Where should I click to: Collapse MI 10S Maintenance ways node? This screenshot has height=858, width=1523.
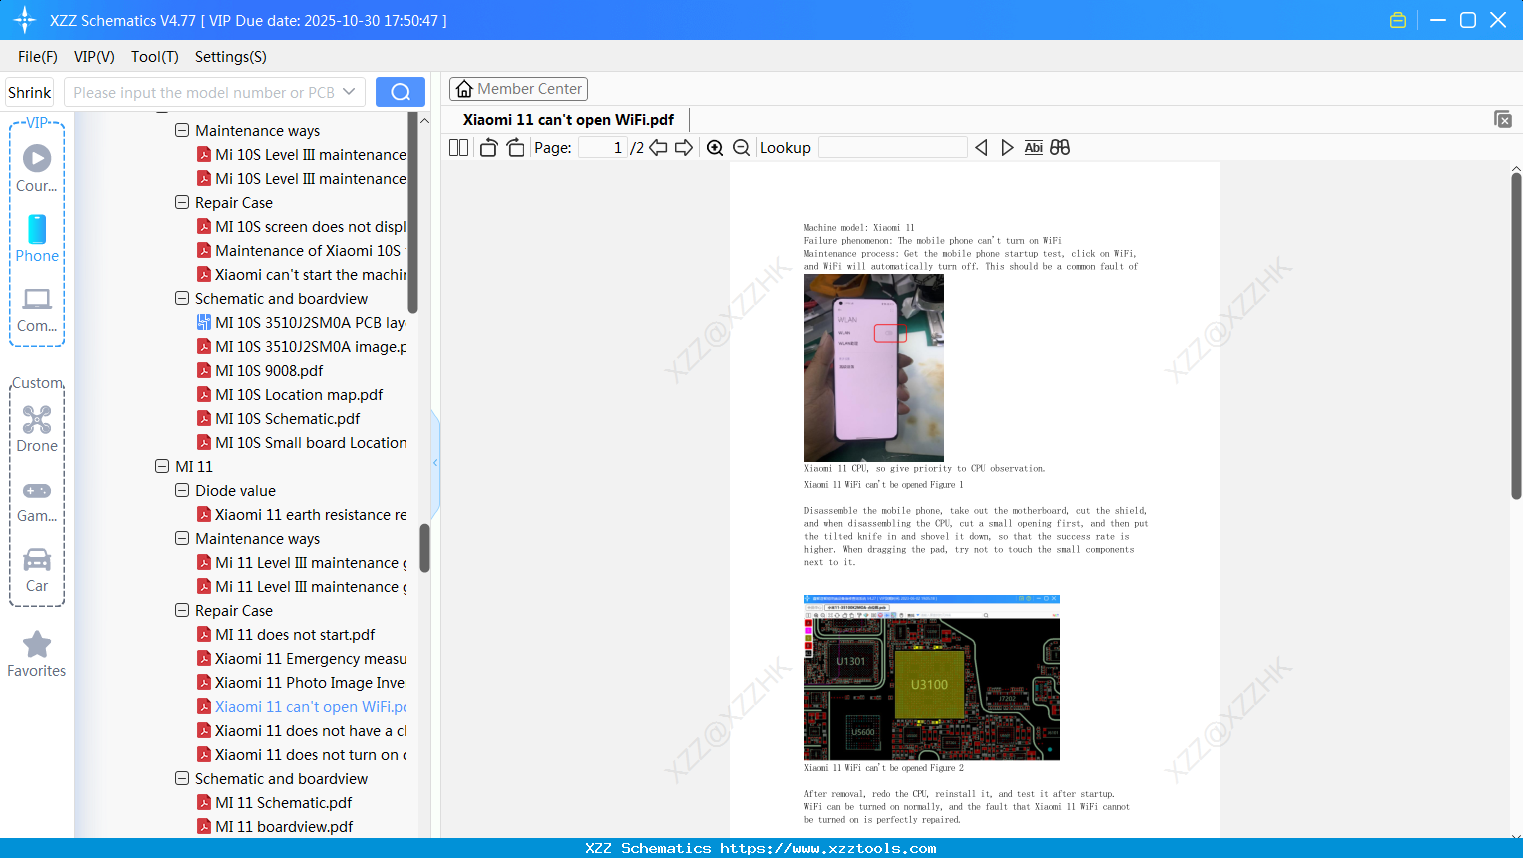(x=182, y=130)
